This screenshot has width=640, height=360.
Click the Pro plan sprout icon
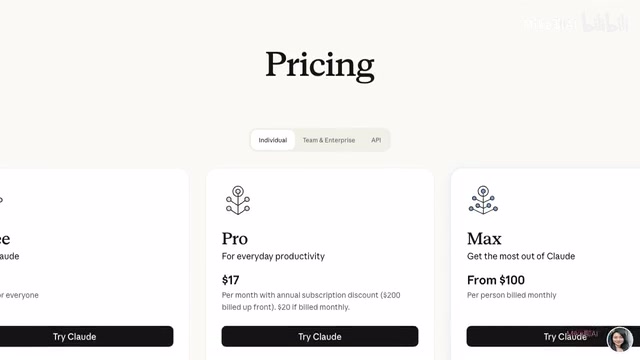click(x=238, y=200)
